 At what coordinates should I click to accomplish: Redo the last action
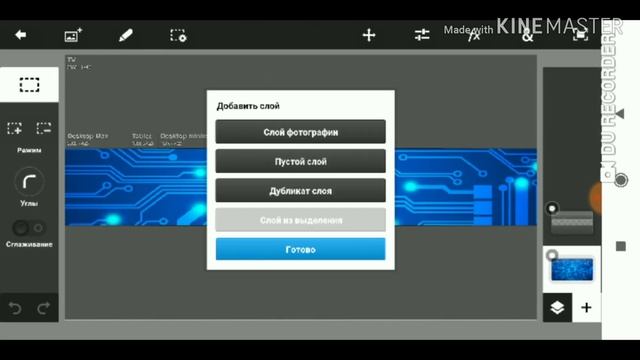coord(43,308)
